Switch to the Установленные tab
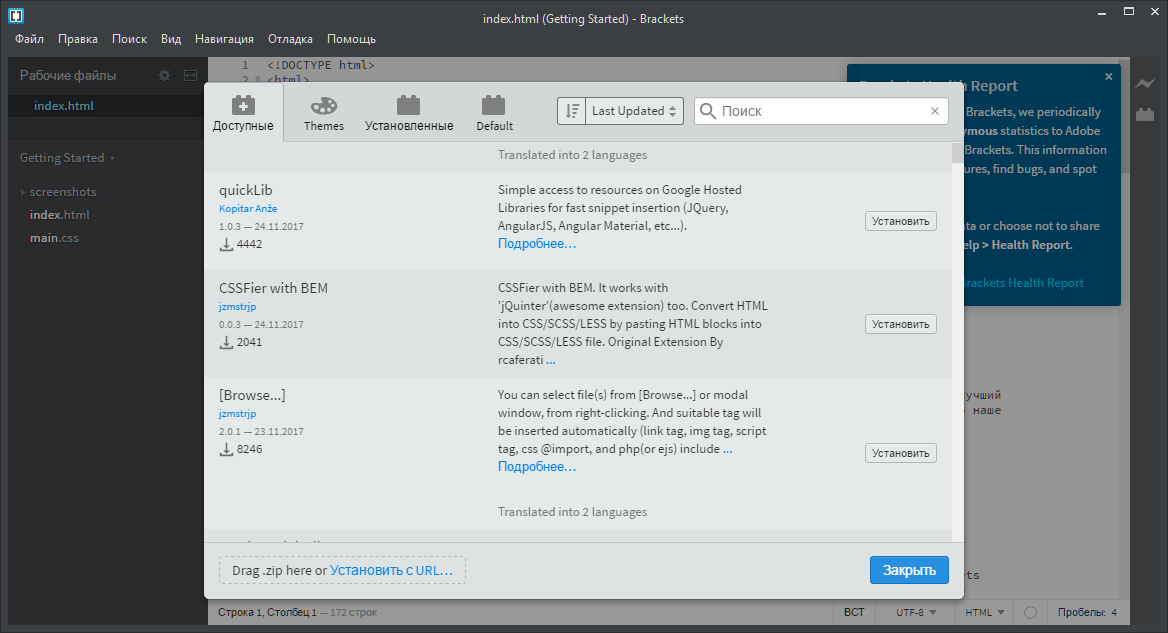This screenshot has height=633, width=1168. (409, 112)
